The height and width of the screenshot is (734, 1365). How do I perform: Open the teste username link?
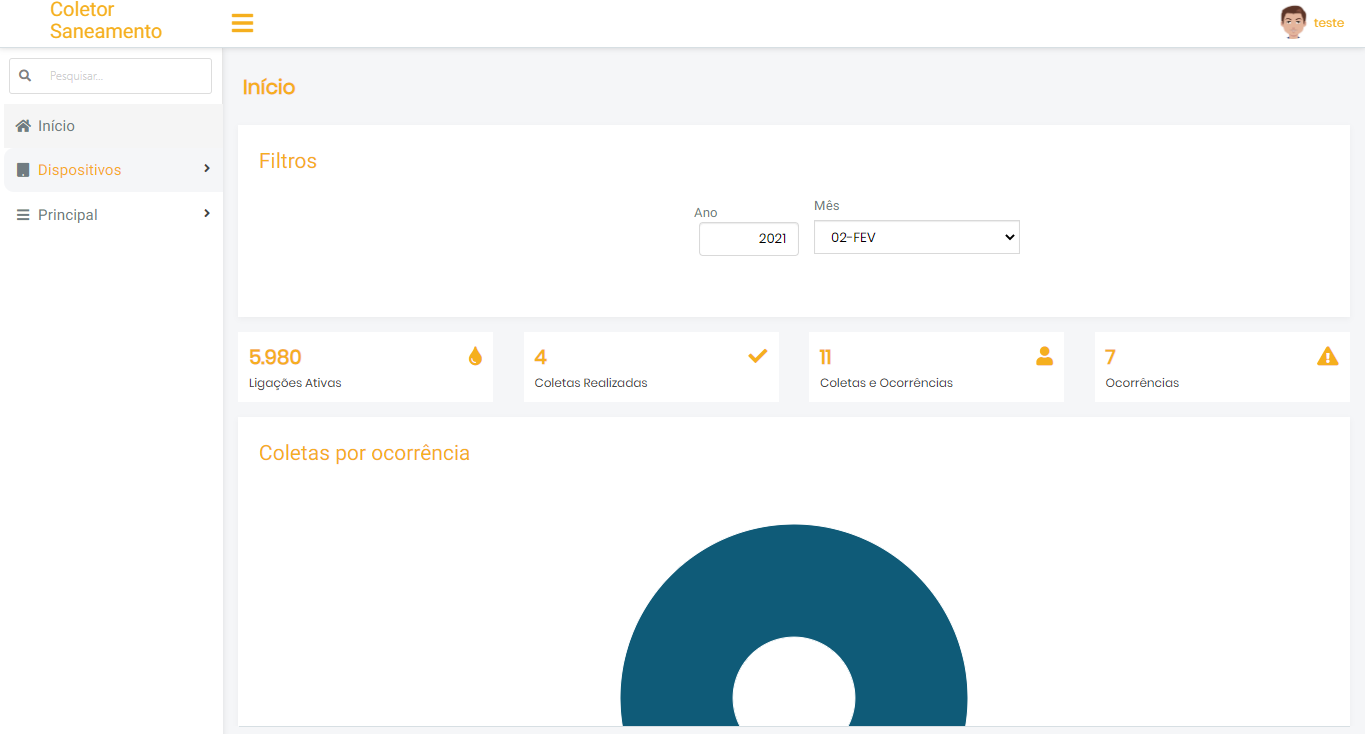(1328, 23)
